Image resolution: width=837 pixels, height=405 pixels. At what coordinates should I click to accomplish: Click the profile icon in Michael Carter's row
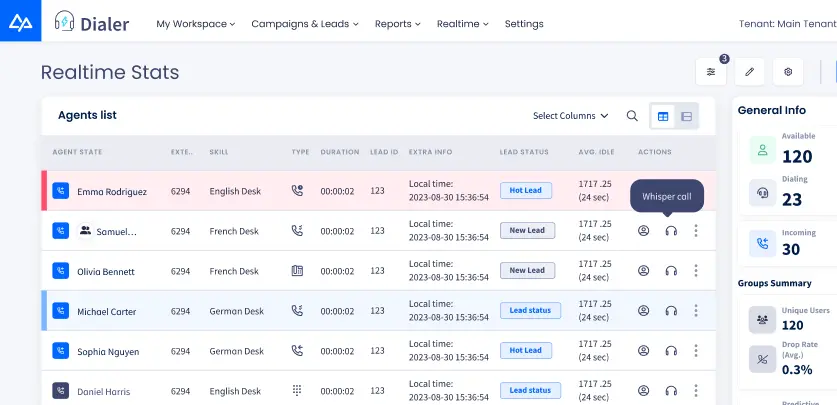(644, 311)
